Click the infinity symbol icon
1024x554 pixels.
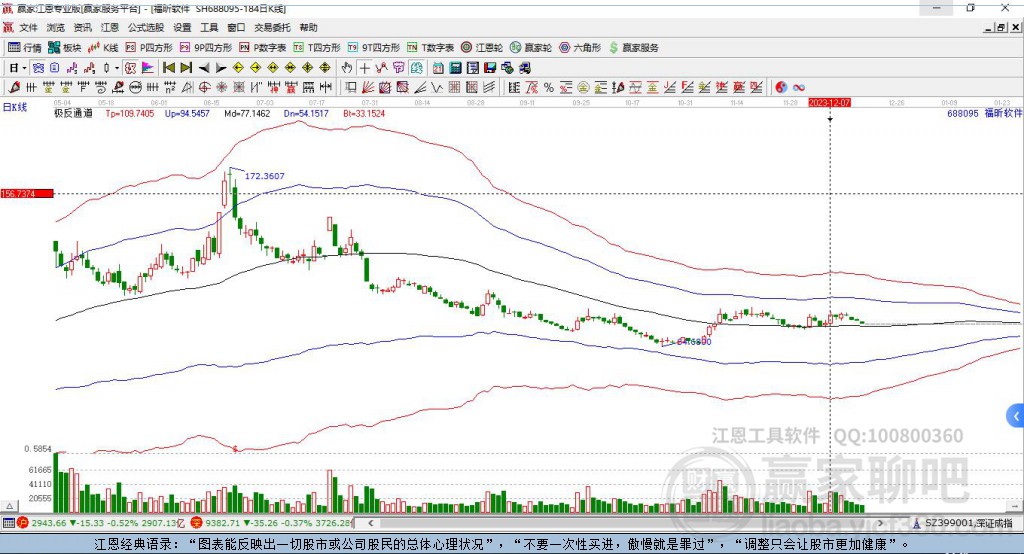(x=799, y=88)
